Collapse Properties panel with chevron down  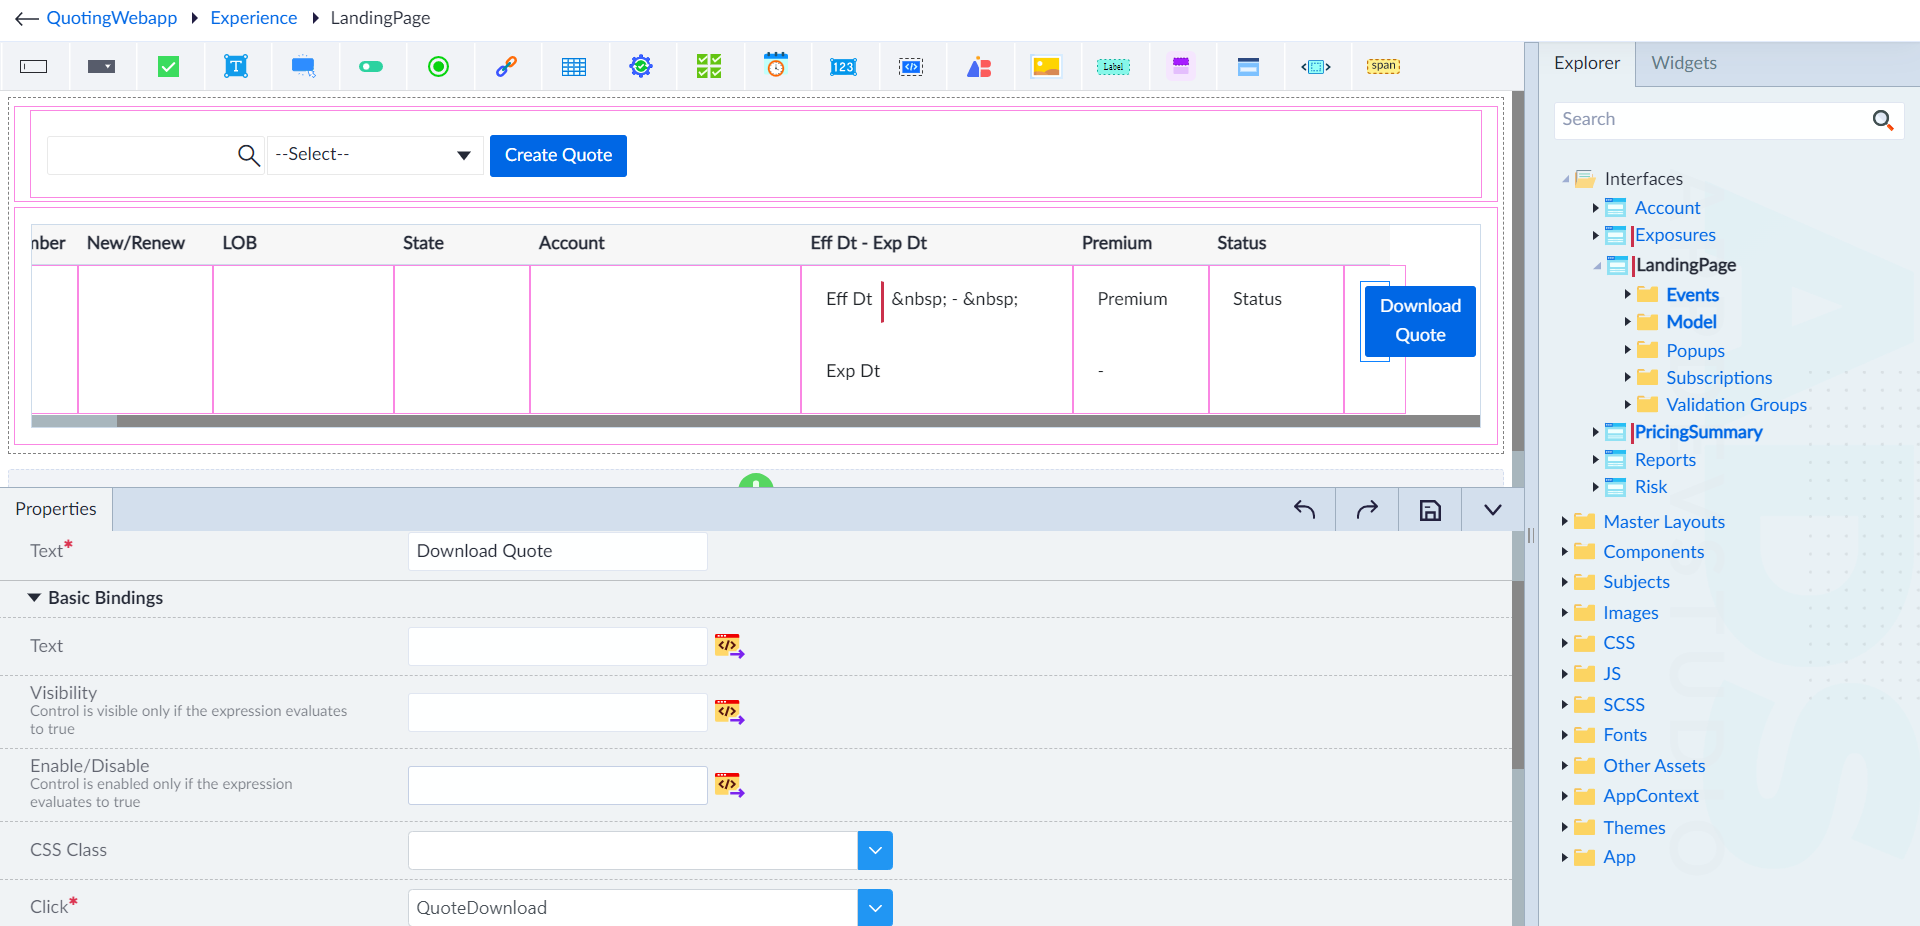pyautogui.click(x=1493, y=510)
